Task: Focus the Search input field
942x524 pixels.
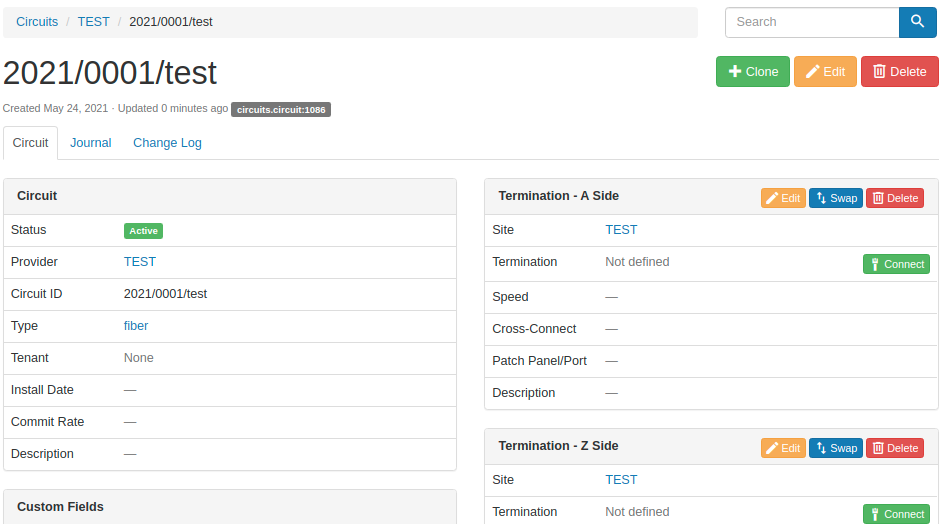Action: point(812,22)
